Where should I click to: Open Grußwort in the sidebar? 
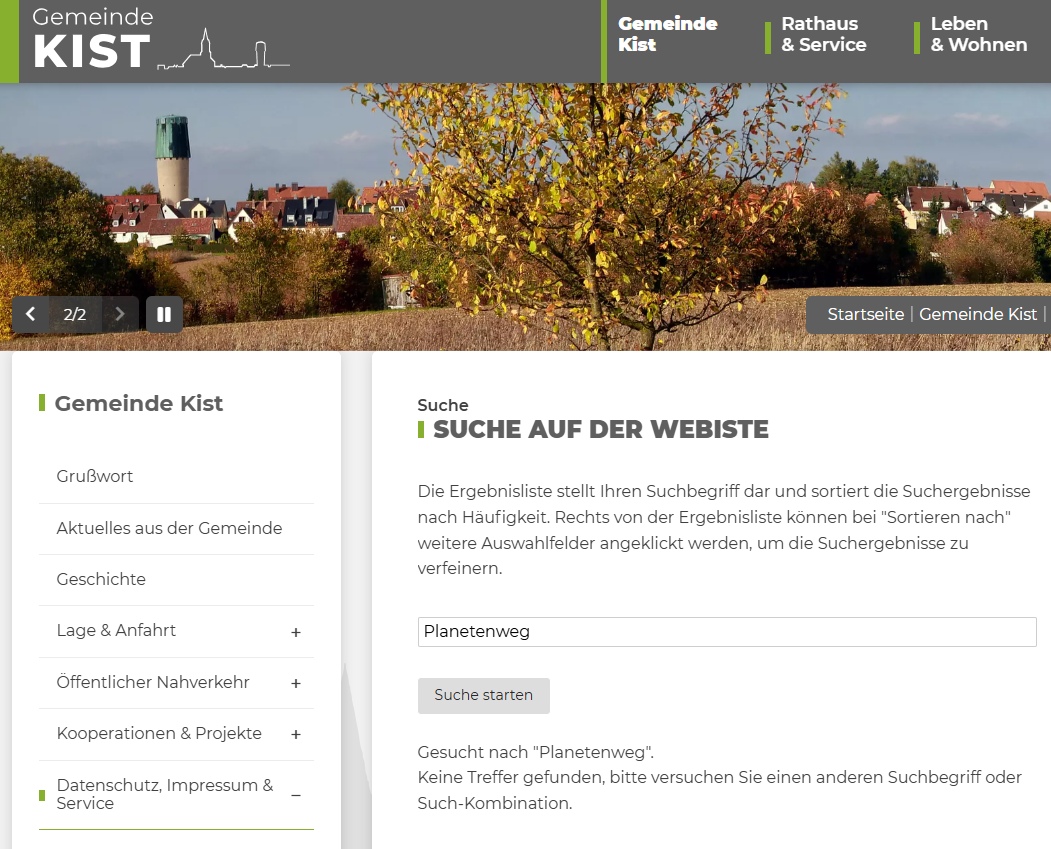(95, 477)
